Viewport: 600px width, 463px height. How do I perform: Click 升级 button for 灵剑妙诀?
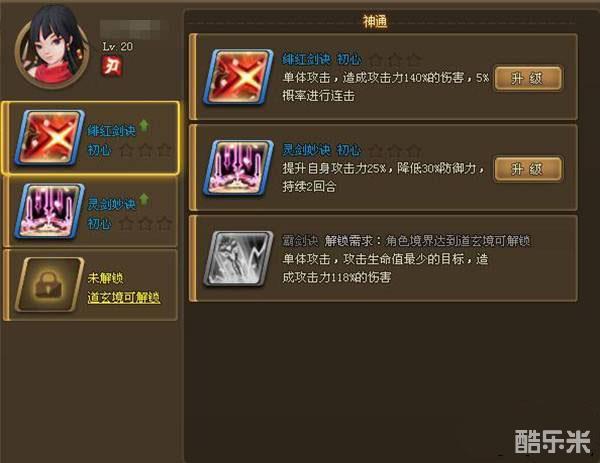(528, 169)
